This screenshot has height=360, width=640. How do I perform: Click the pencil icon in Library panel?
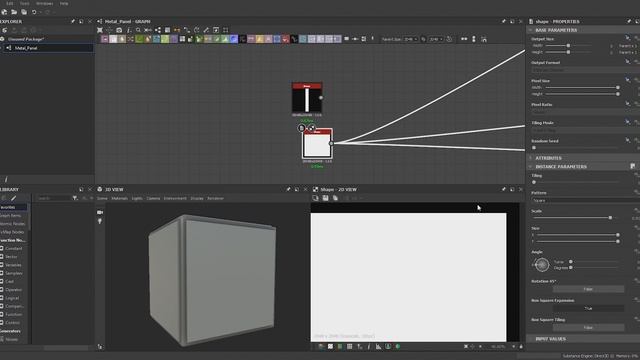(x=13, y=198)
